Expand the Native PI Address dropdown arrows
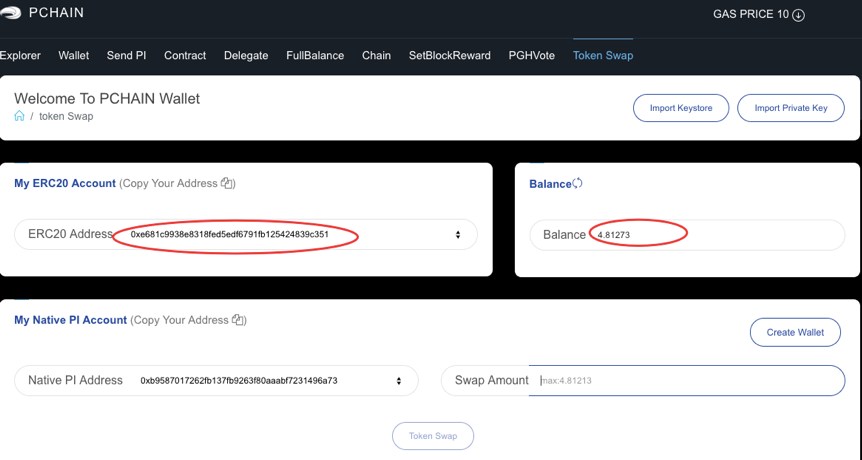The image size is (862, 460). tap(399, 381)
